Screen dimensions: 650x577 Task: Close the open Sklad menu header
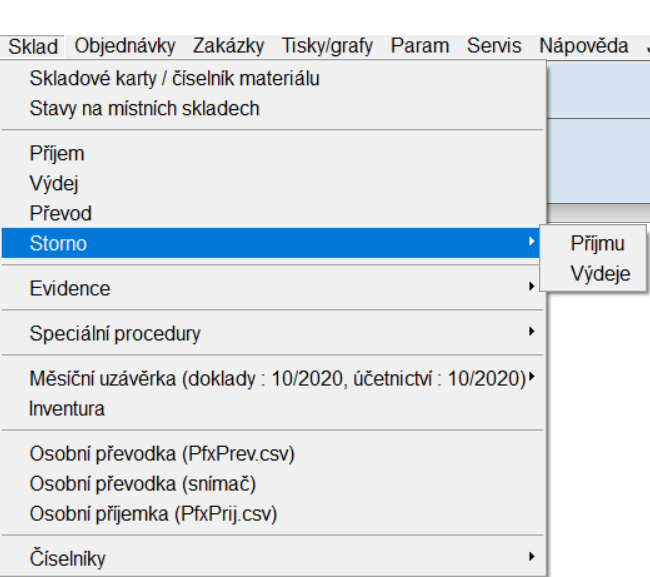32,47
